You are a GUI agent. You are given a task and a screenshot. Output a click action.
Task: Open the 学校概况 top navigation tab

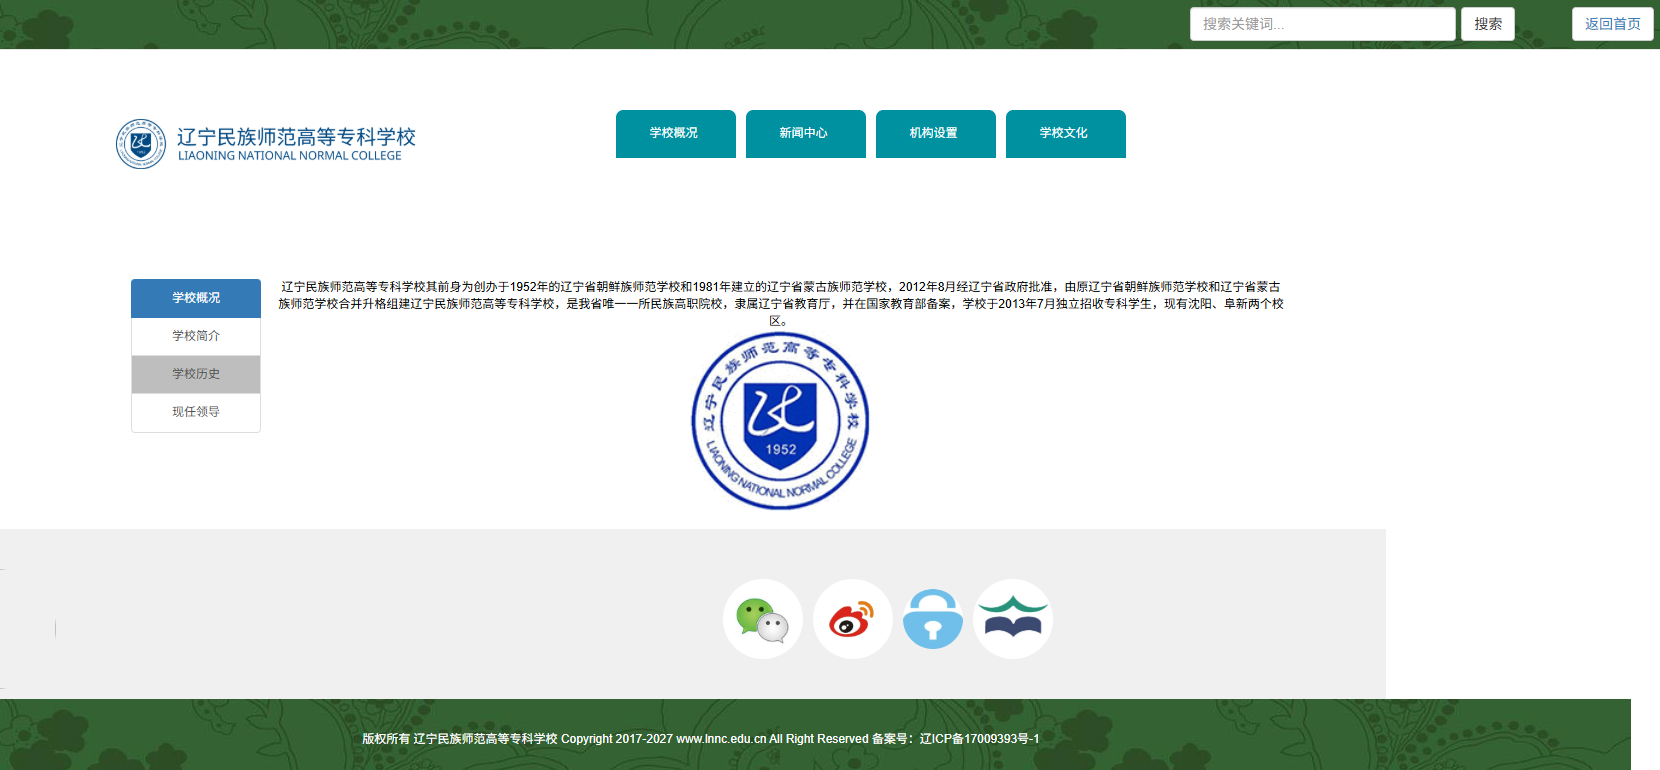676,134
